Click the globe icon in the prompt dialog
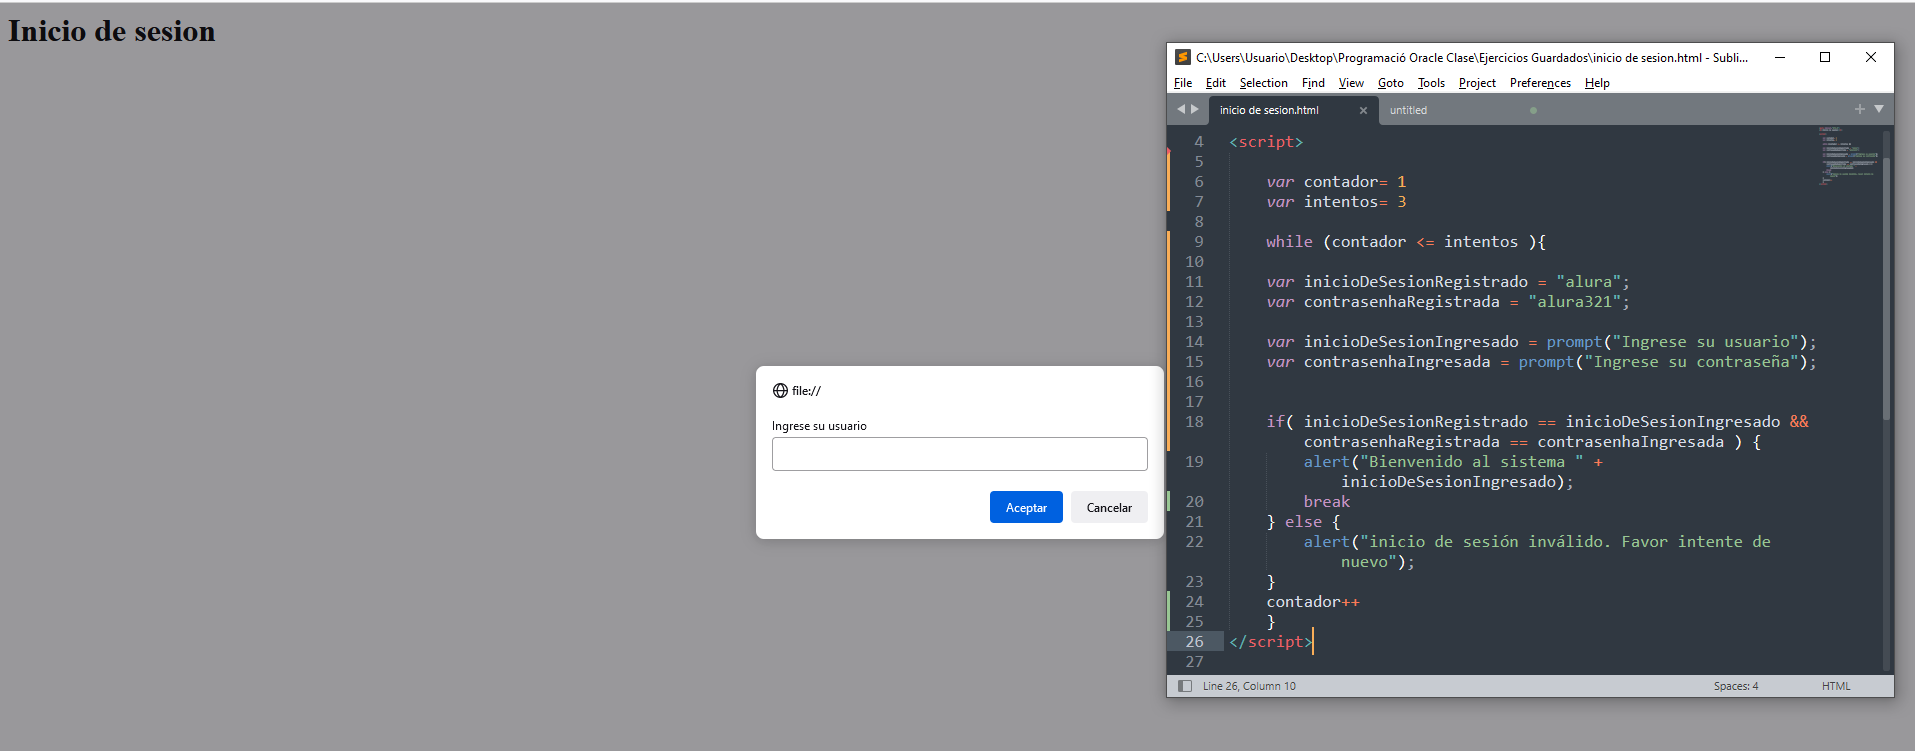Screen dimensions: 1915x751 point(780,391)
